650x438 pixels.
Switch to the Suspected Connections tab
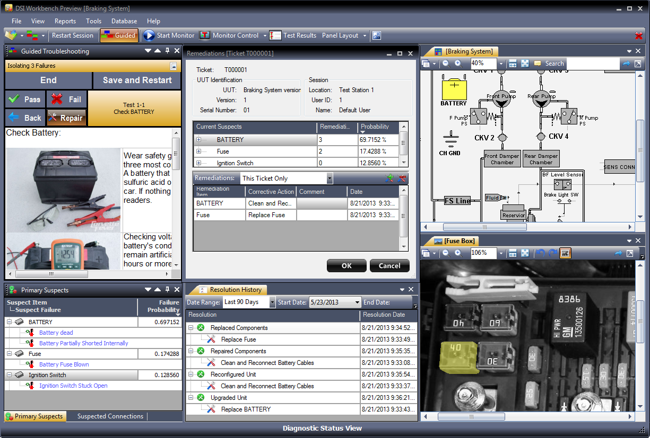pos(111,416)
